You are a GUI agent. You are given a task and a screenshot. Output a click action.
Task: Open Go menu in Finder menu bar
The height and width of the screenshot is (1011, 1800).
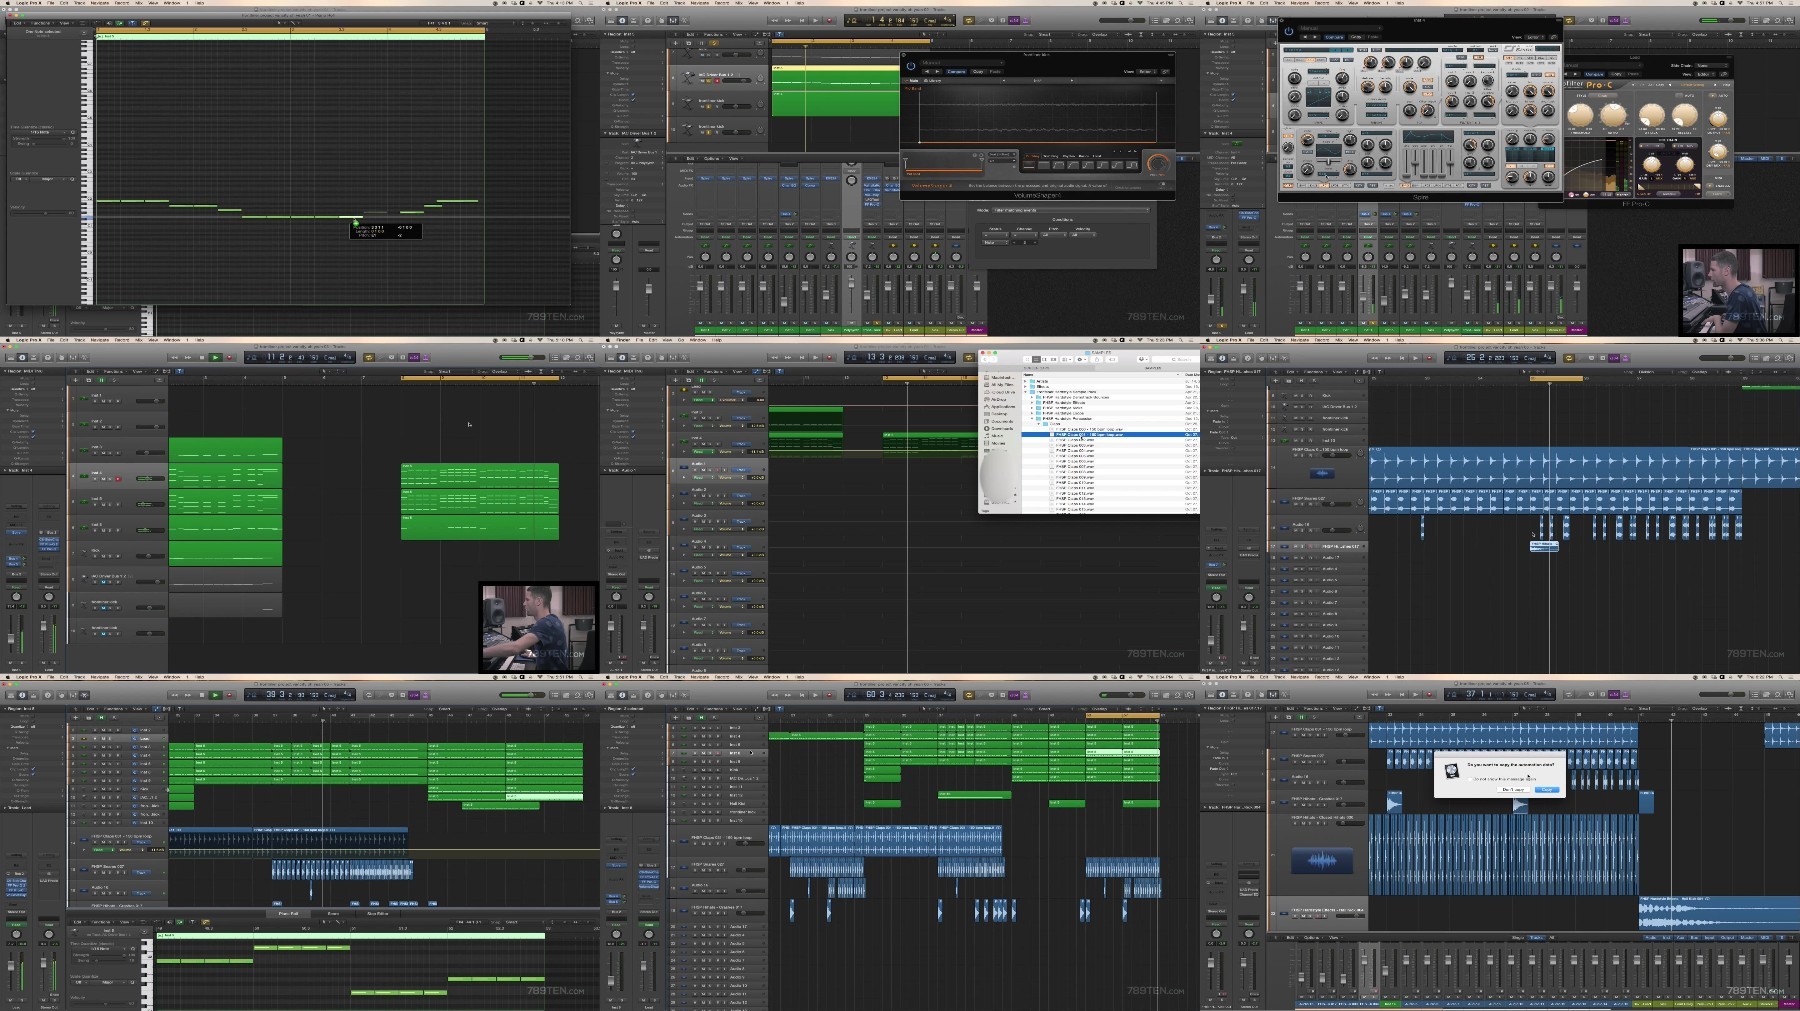(681, 340)
